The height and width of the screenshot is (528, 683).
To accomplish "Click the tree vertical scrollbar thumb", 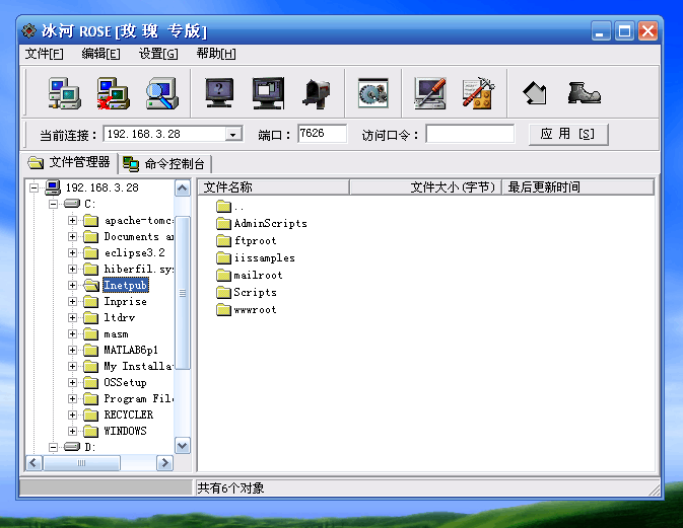I will (x=183, y=293).
